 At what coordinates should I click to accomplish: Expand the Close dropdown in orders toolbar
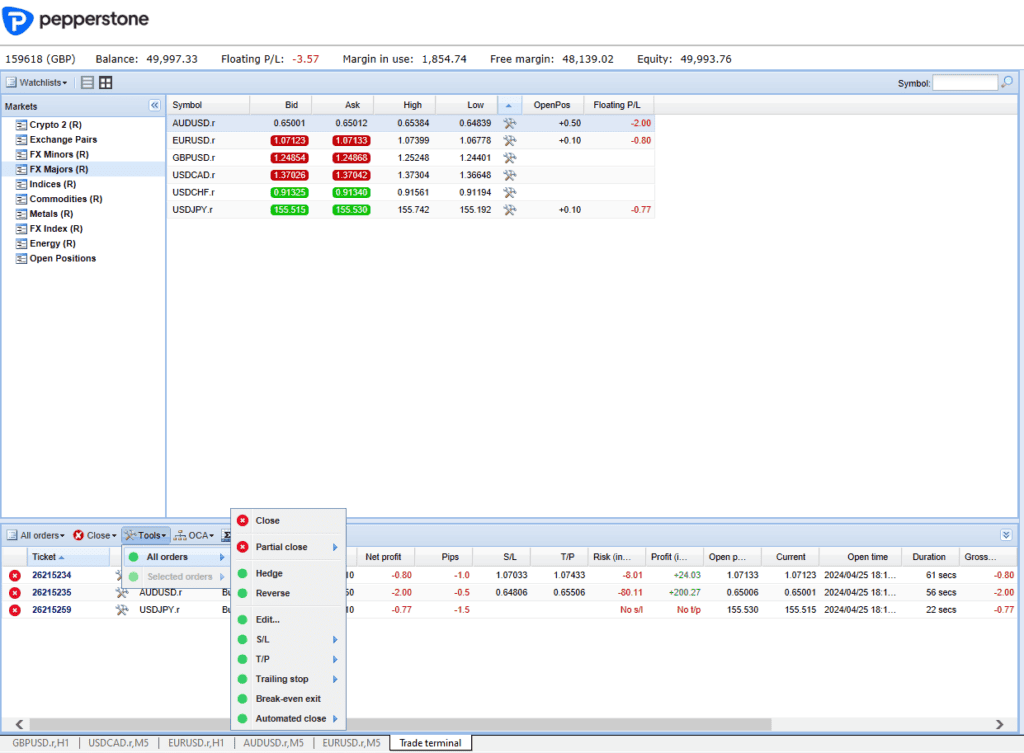click(95, 536)
